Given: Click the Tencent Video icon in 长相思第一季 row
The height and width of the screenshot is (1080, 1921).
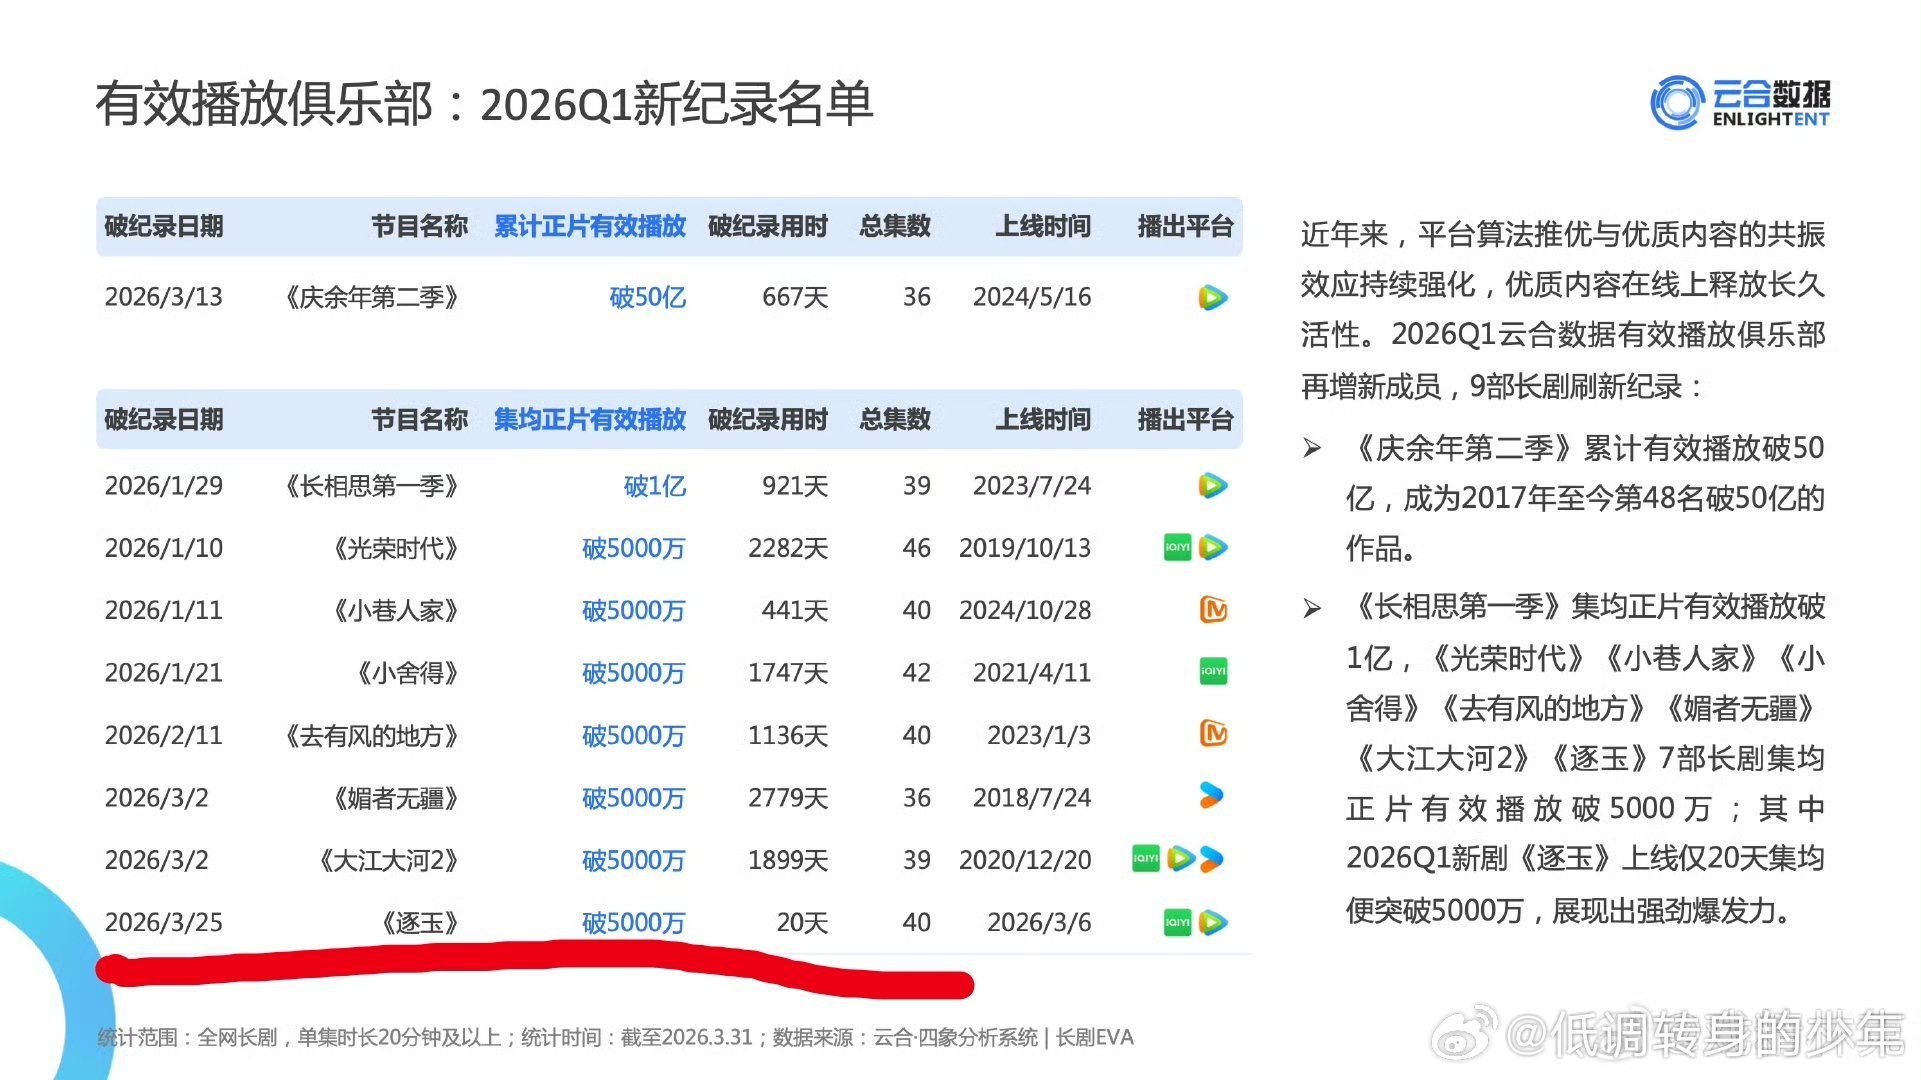Looking at the screenshot, I should [1212, 486].
